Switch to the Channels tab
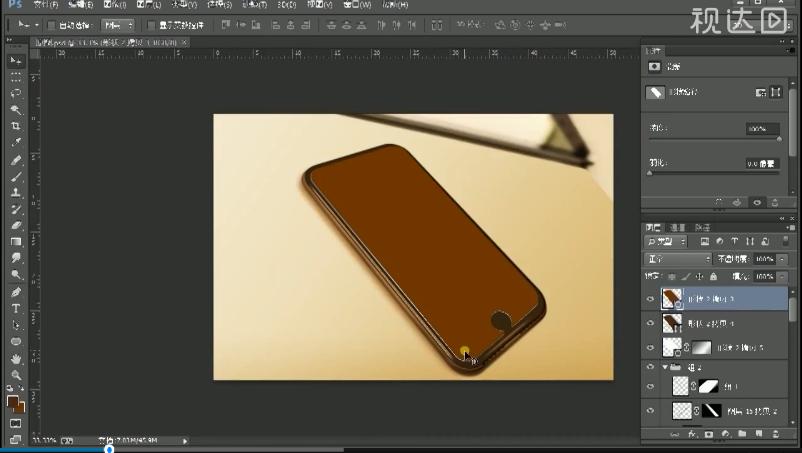Image resolution: width=802 pixels, height=453 pixels. coord(677,228)
